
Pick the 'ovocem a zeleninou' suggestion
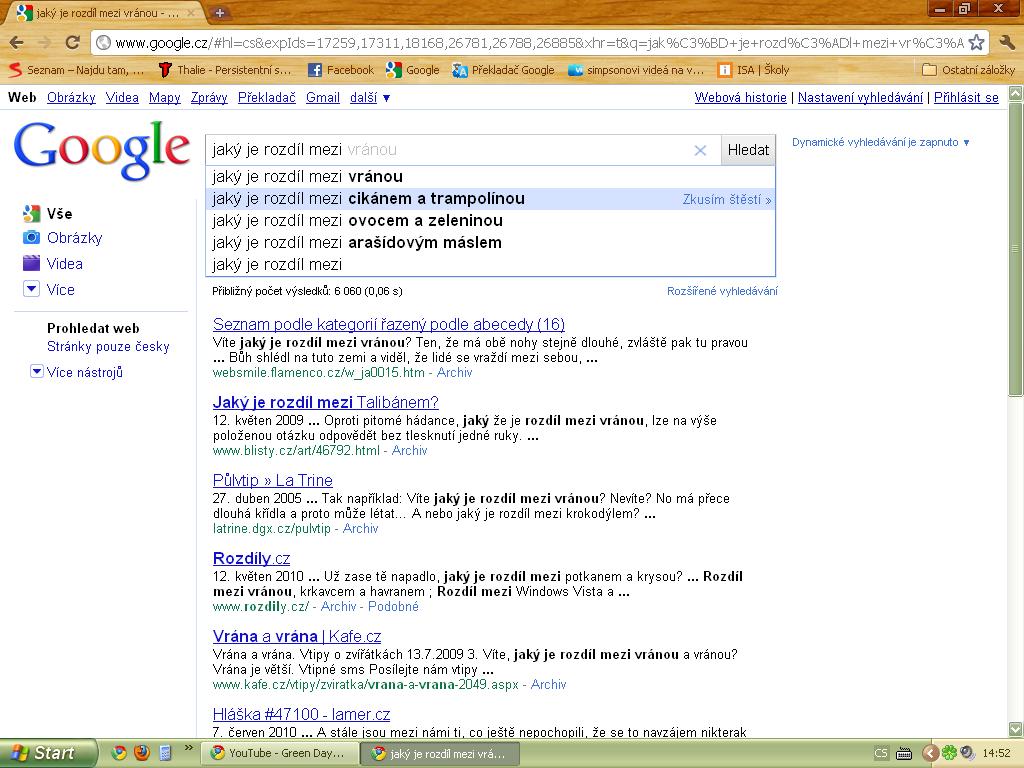425,221
